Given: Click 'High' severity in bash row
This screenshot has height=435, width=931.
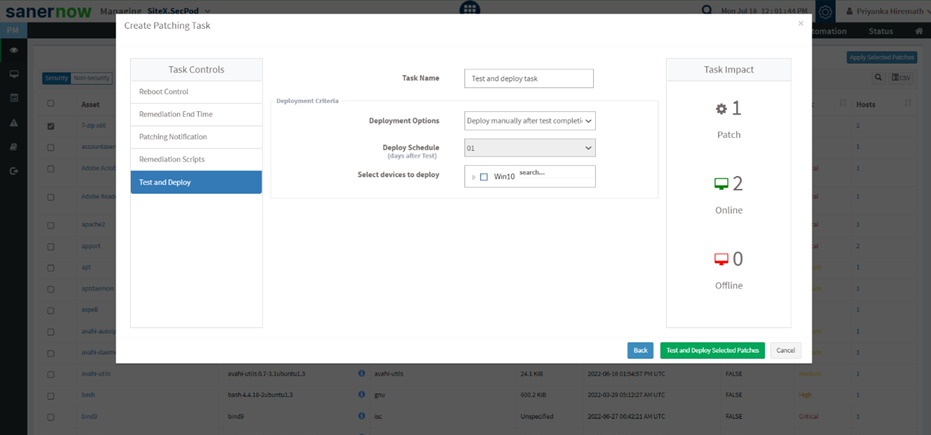Looking at the screenshot, I should [x=805, y=395].
